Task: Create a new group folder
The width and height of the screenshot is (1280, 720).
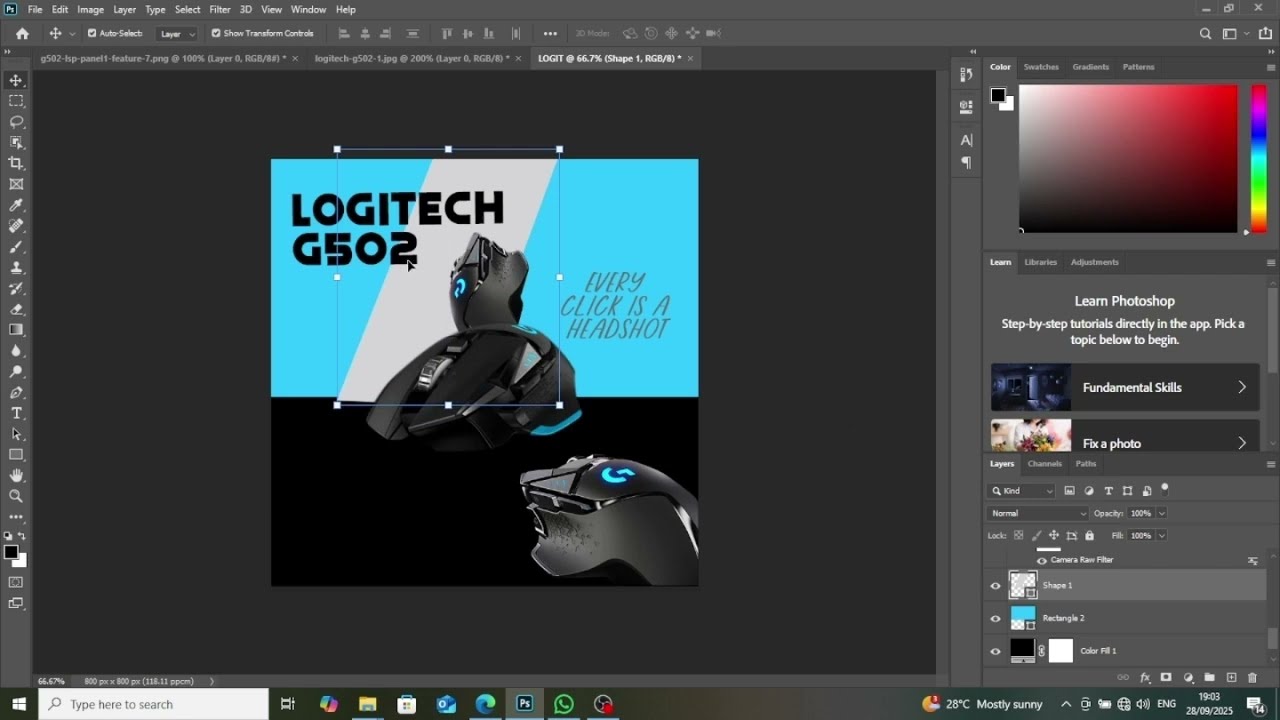Action: click(x=1209, y=678)
